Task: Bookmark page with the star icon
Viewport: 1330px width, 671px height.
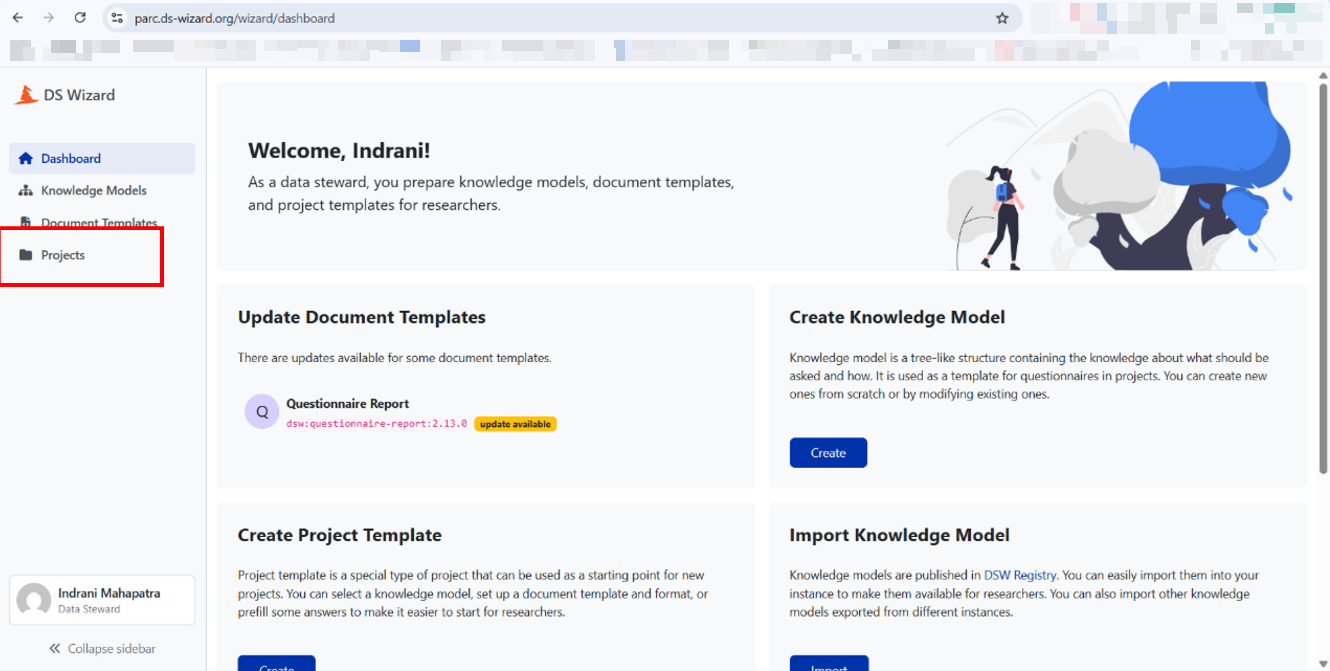Action: [1002, 18]
